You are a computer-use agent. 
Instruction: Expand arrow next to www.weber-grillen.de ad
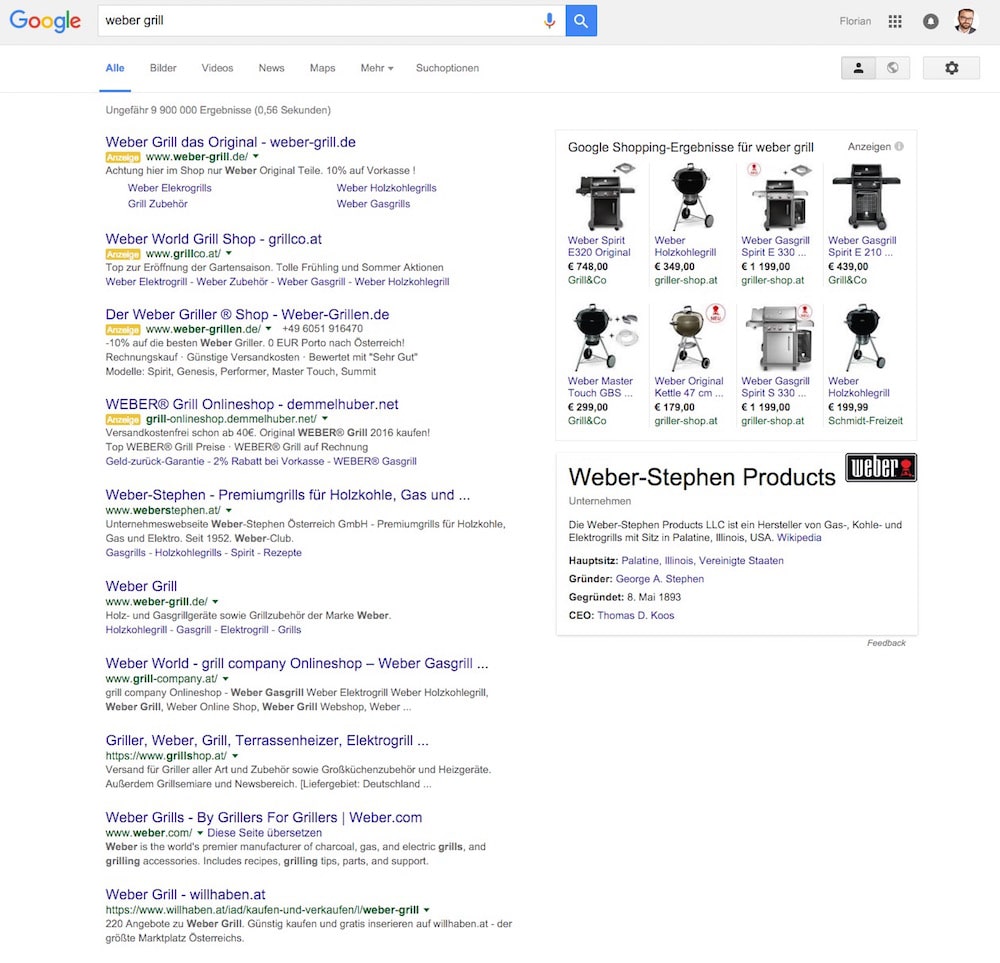268,329
